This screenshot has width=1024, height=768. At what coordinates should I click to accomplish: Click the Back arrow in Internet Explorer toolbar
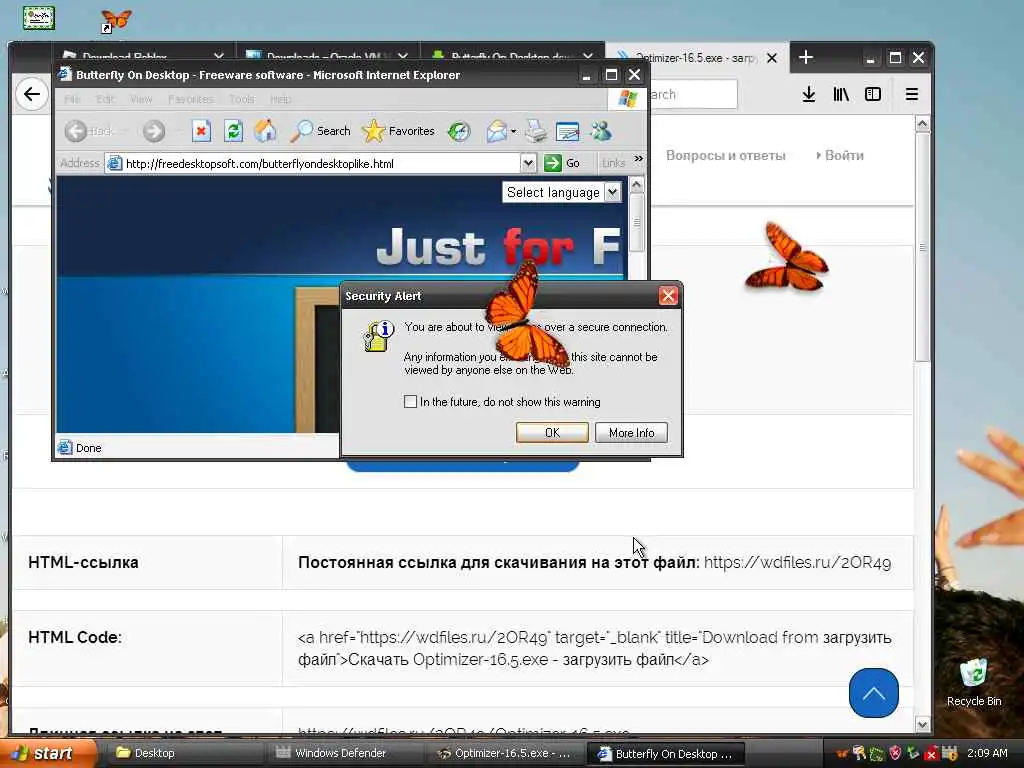pos(76,131)
